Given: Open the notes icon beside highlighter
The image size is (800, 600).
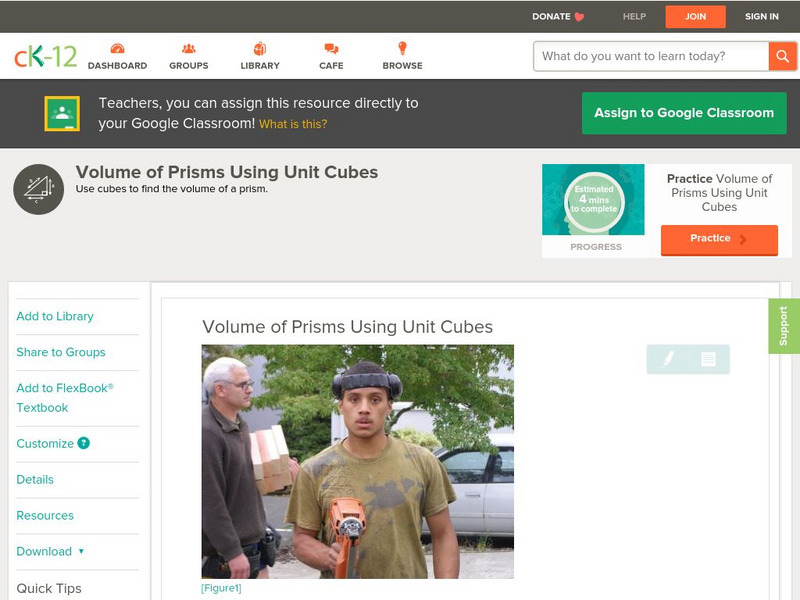Looking at the screenshot, I should click(x=708, y=359).
